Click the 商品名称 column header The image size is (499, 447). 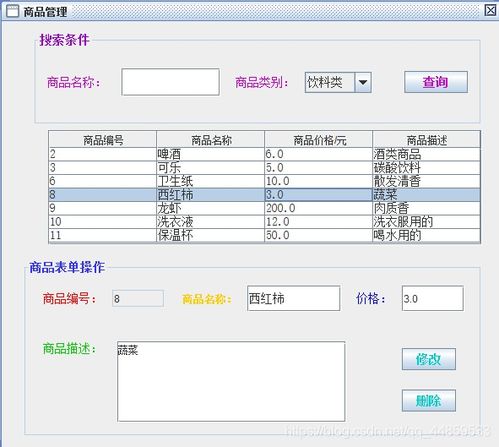coord(211,140)
